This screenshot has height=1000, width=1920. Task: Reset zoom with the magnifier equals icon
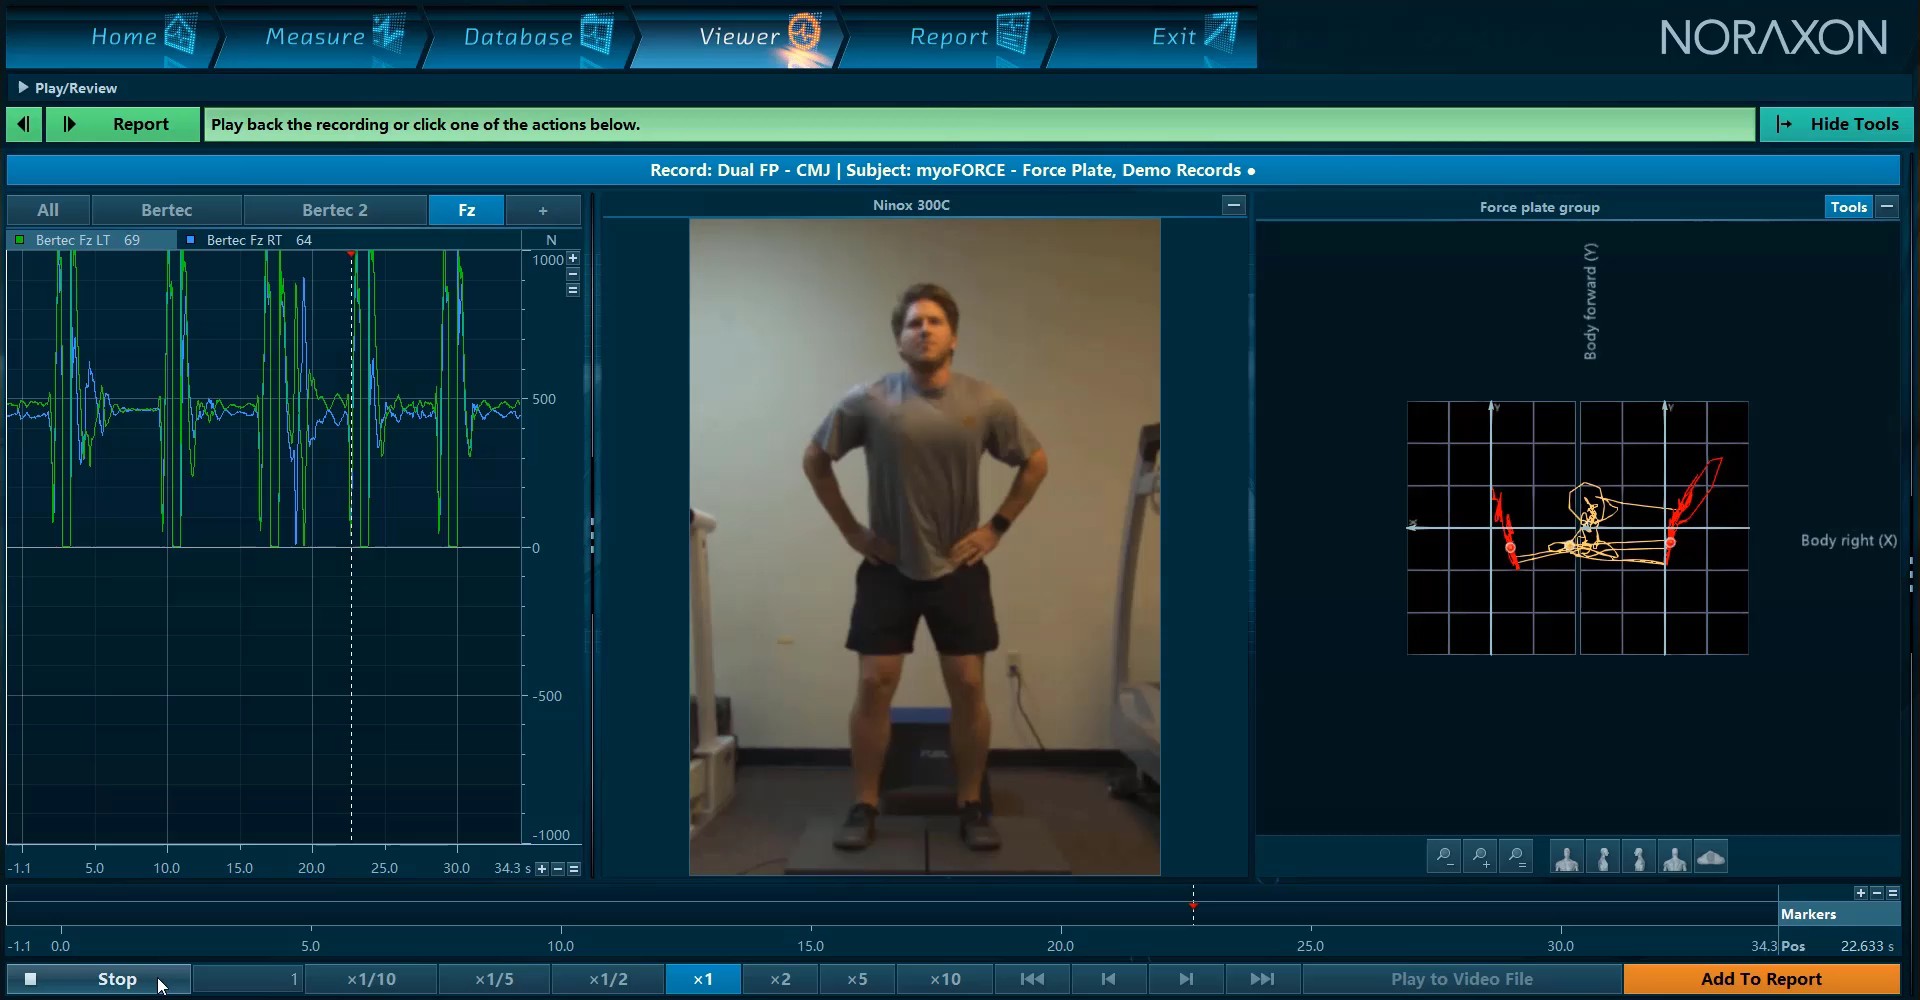coord(1516,857)
